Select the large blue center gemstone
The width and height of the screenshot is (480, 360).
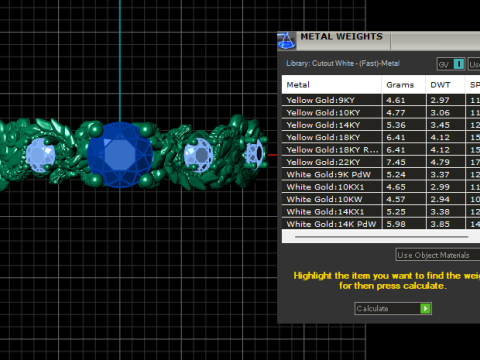click(120, 155)
